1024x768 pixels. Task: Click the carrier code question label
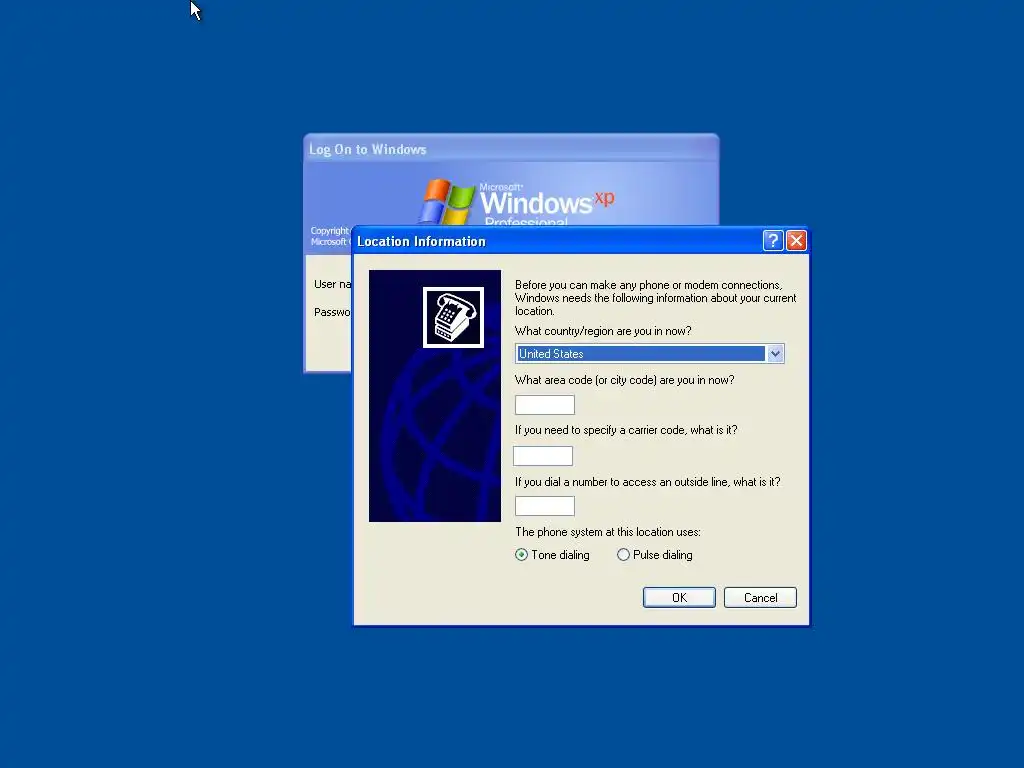pyautogui.click(x=626, y=430)
